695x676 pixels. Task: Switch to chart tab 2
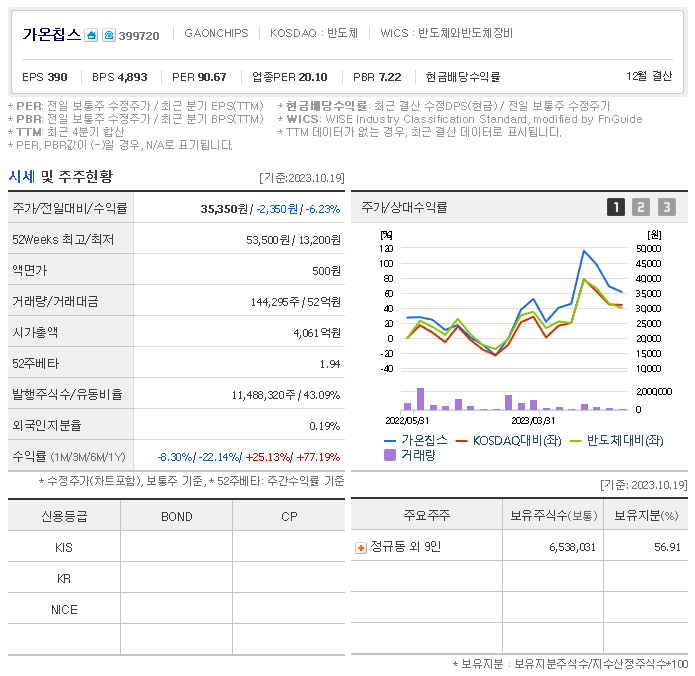[640, 207]
